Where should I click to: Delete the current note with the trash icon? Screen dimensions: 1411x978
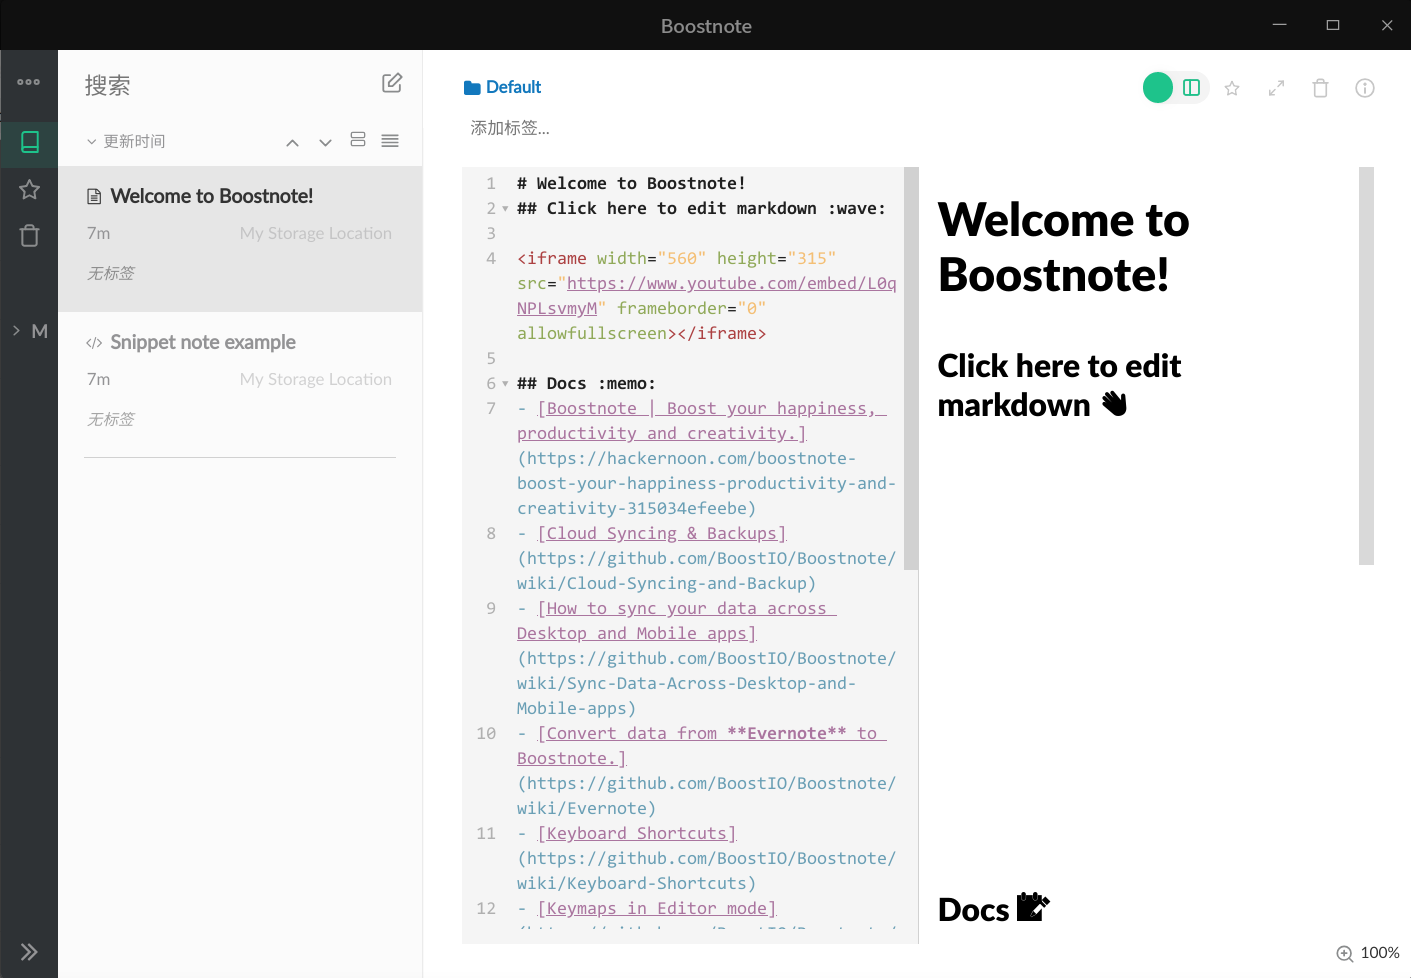click(x=1320, y=88)
